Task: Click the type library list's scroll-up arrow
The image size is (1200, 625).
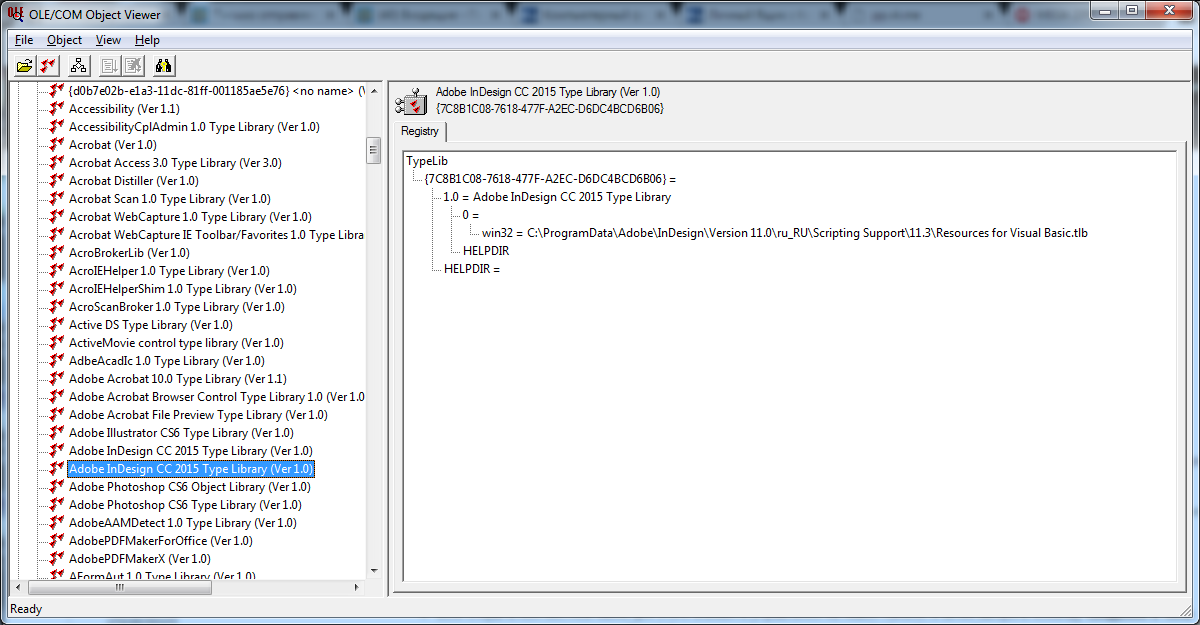Action: (374, 92)
